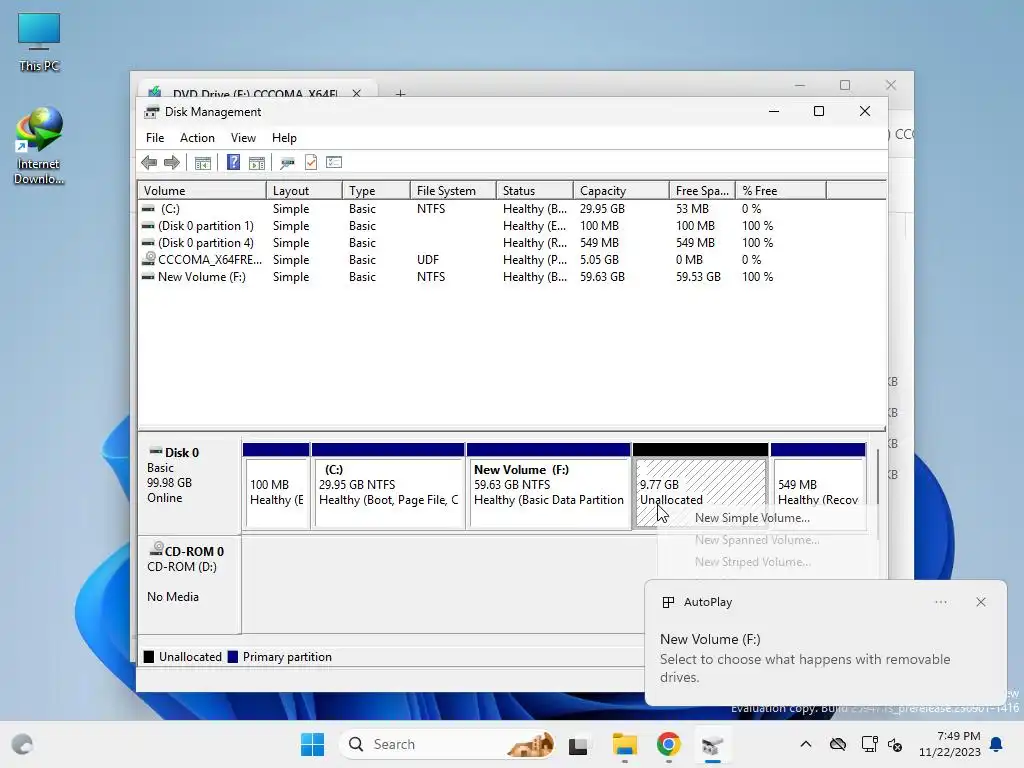This screenshot has height=768, width=1024.
Task: Open This PC desktop icon
Action: click(39, 42)
